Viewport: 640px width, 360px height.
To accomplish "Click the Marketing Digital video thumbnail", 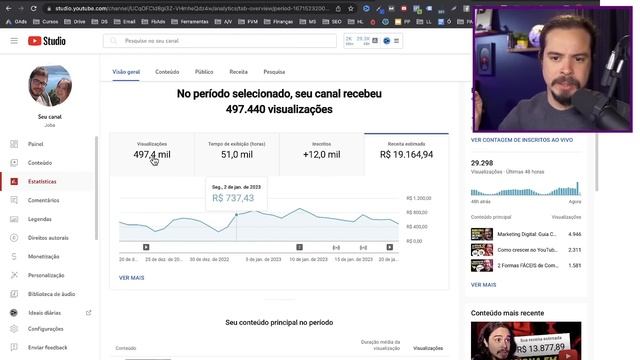I will click(482, 234).
